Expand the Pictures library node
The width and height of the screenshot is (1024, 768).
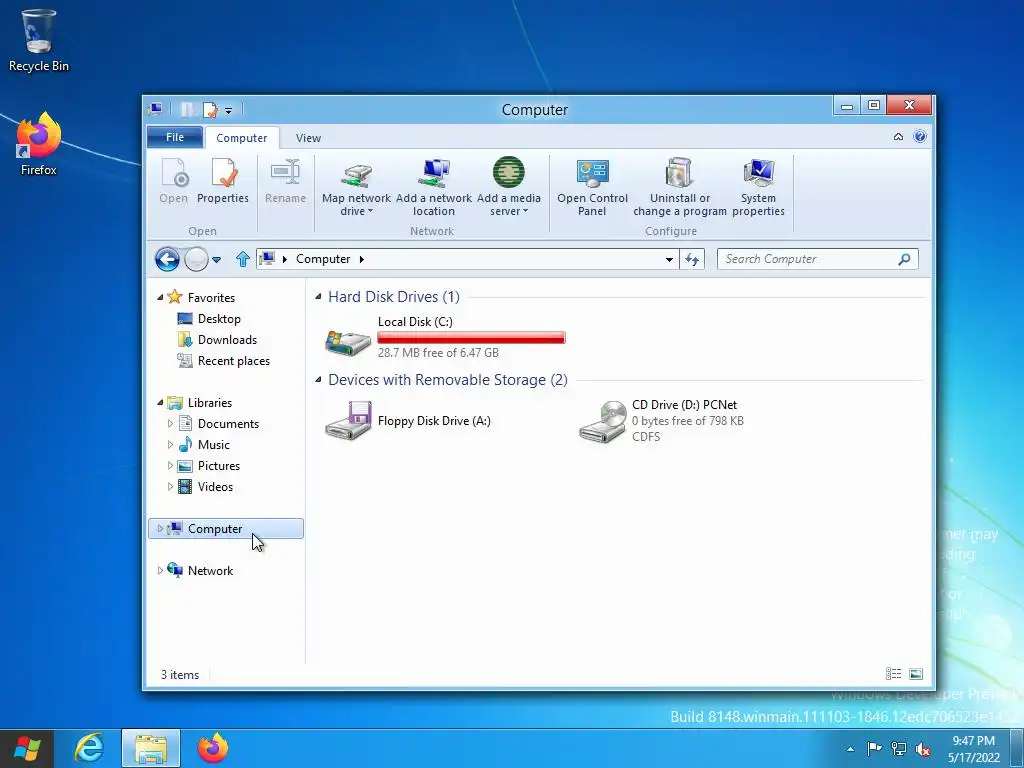coord(170,466)
